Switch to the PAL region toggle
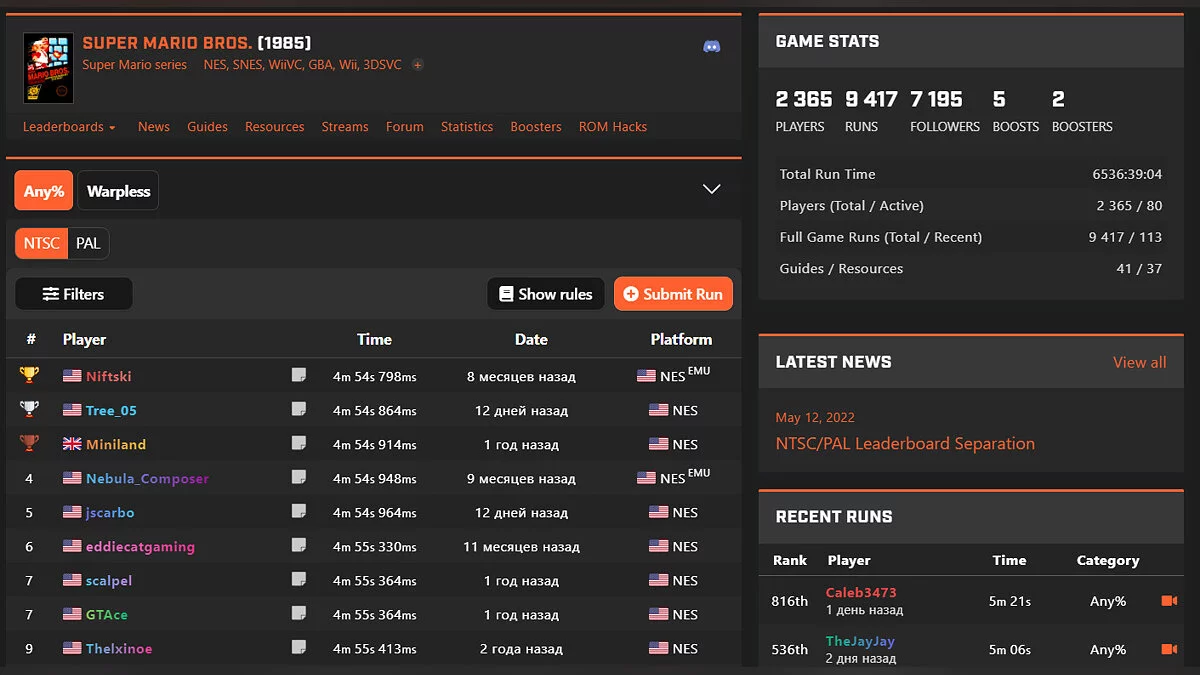Viewport: 1200px width, 675px height. point(88,244)
